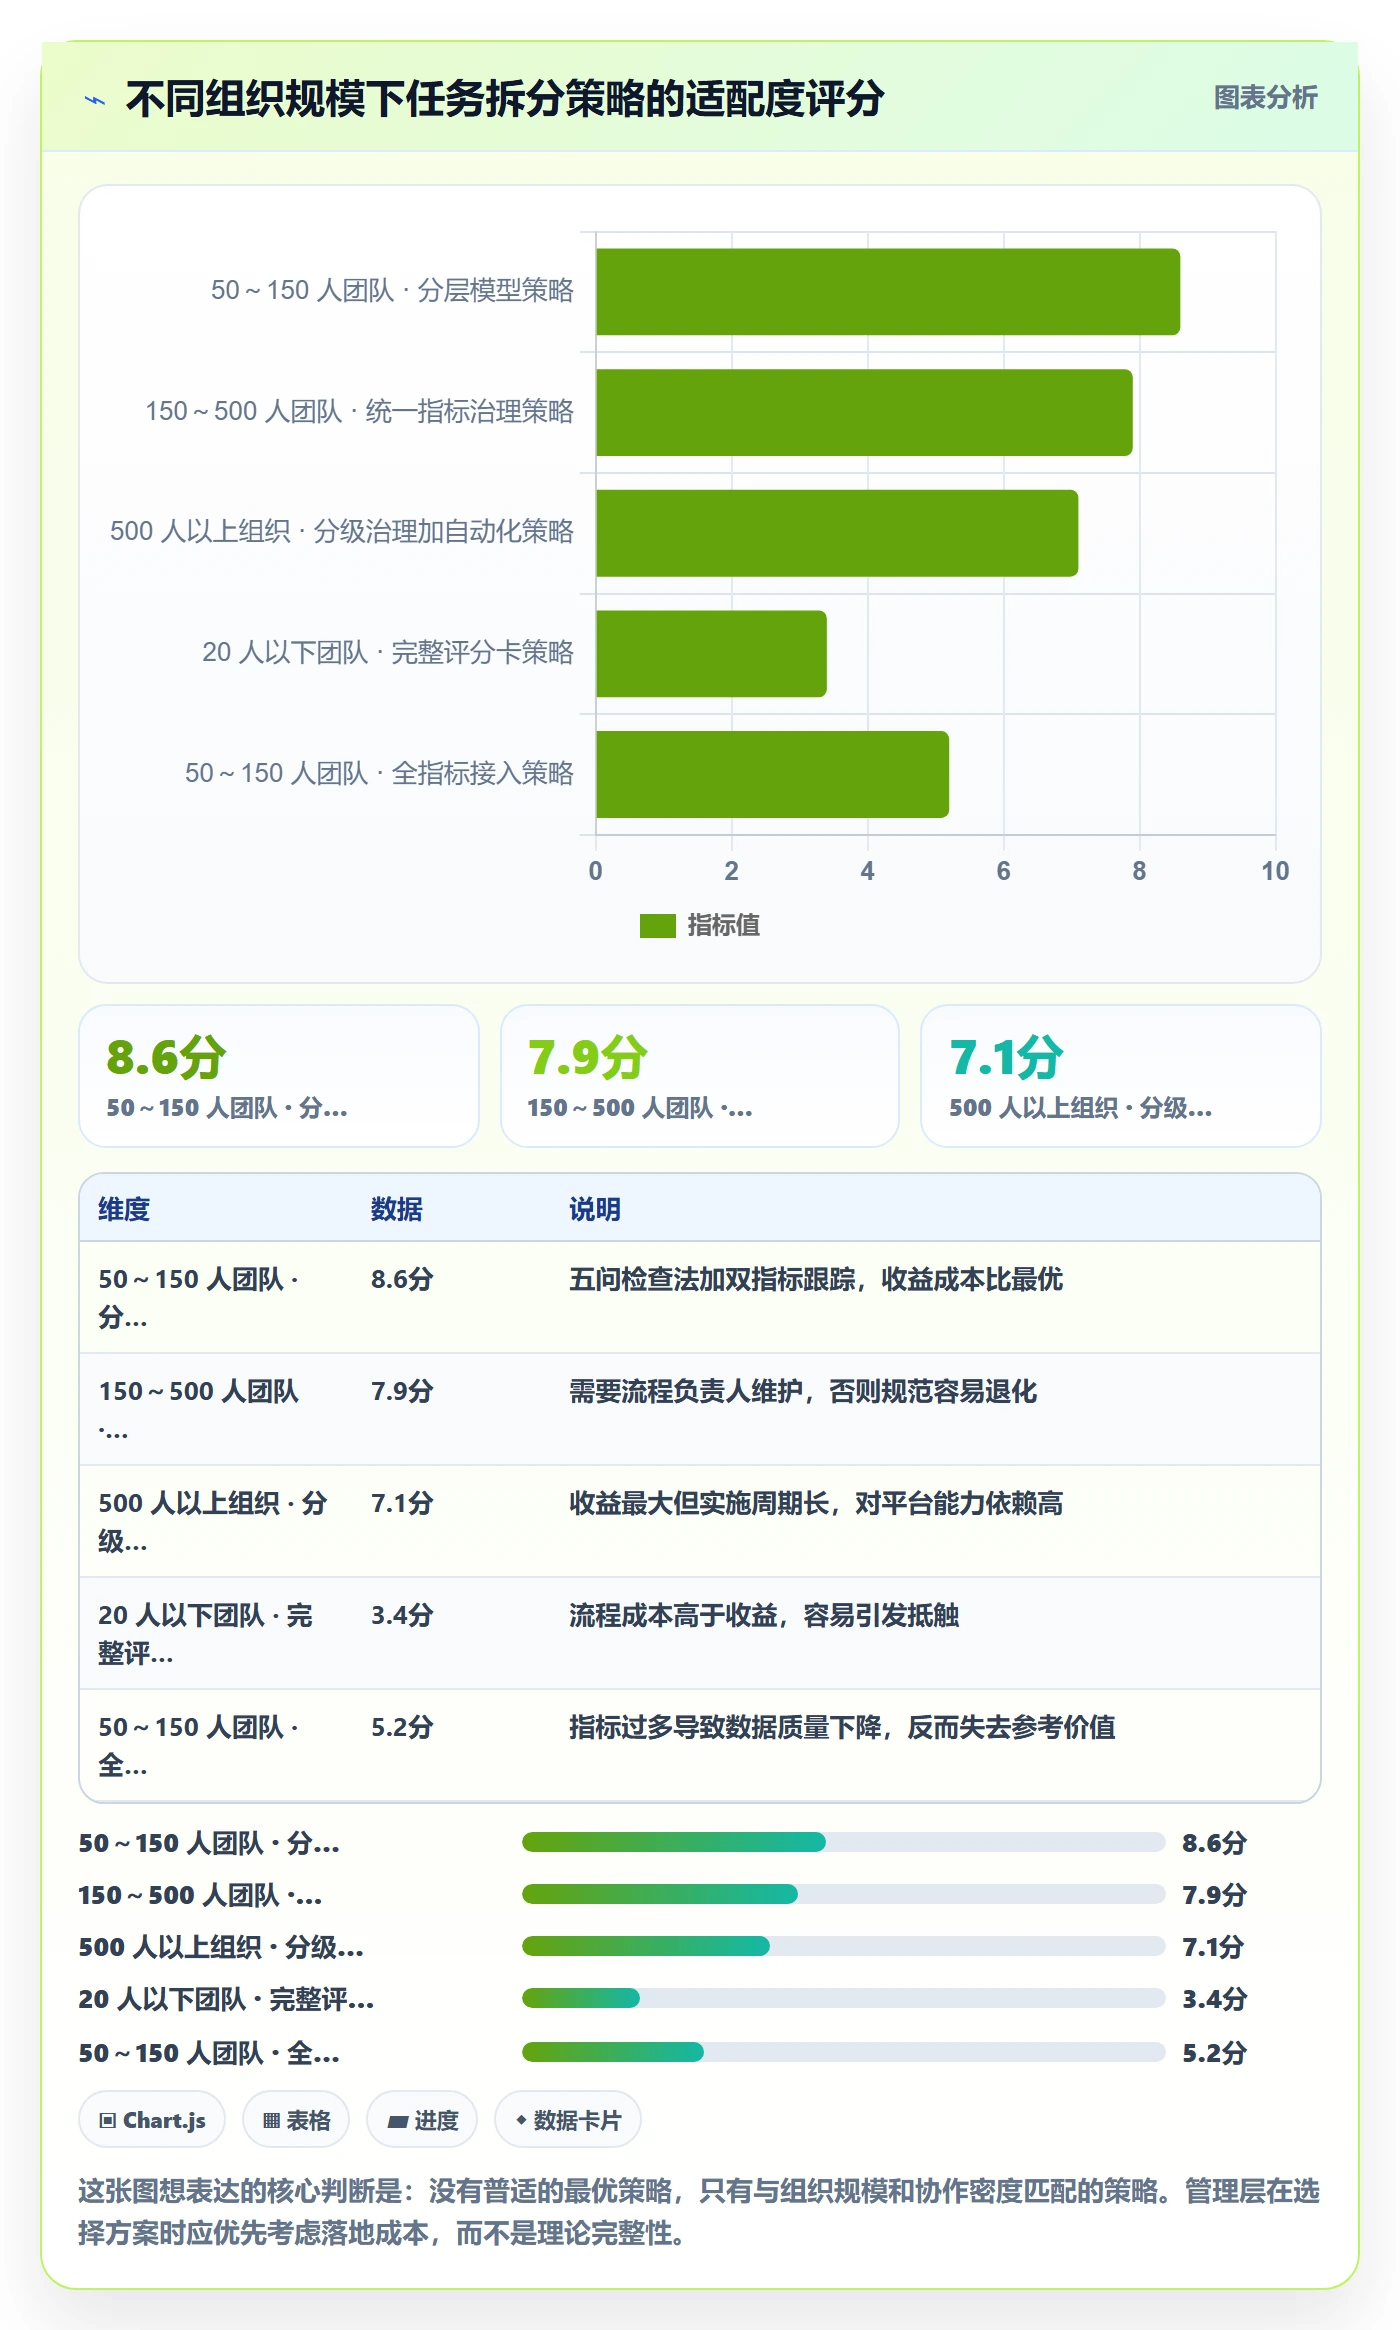Click the 图表分析 label in header
Image resolution: width=1400 pixels, height=2330 pixels.
click(x=1265, y=98)
